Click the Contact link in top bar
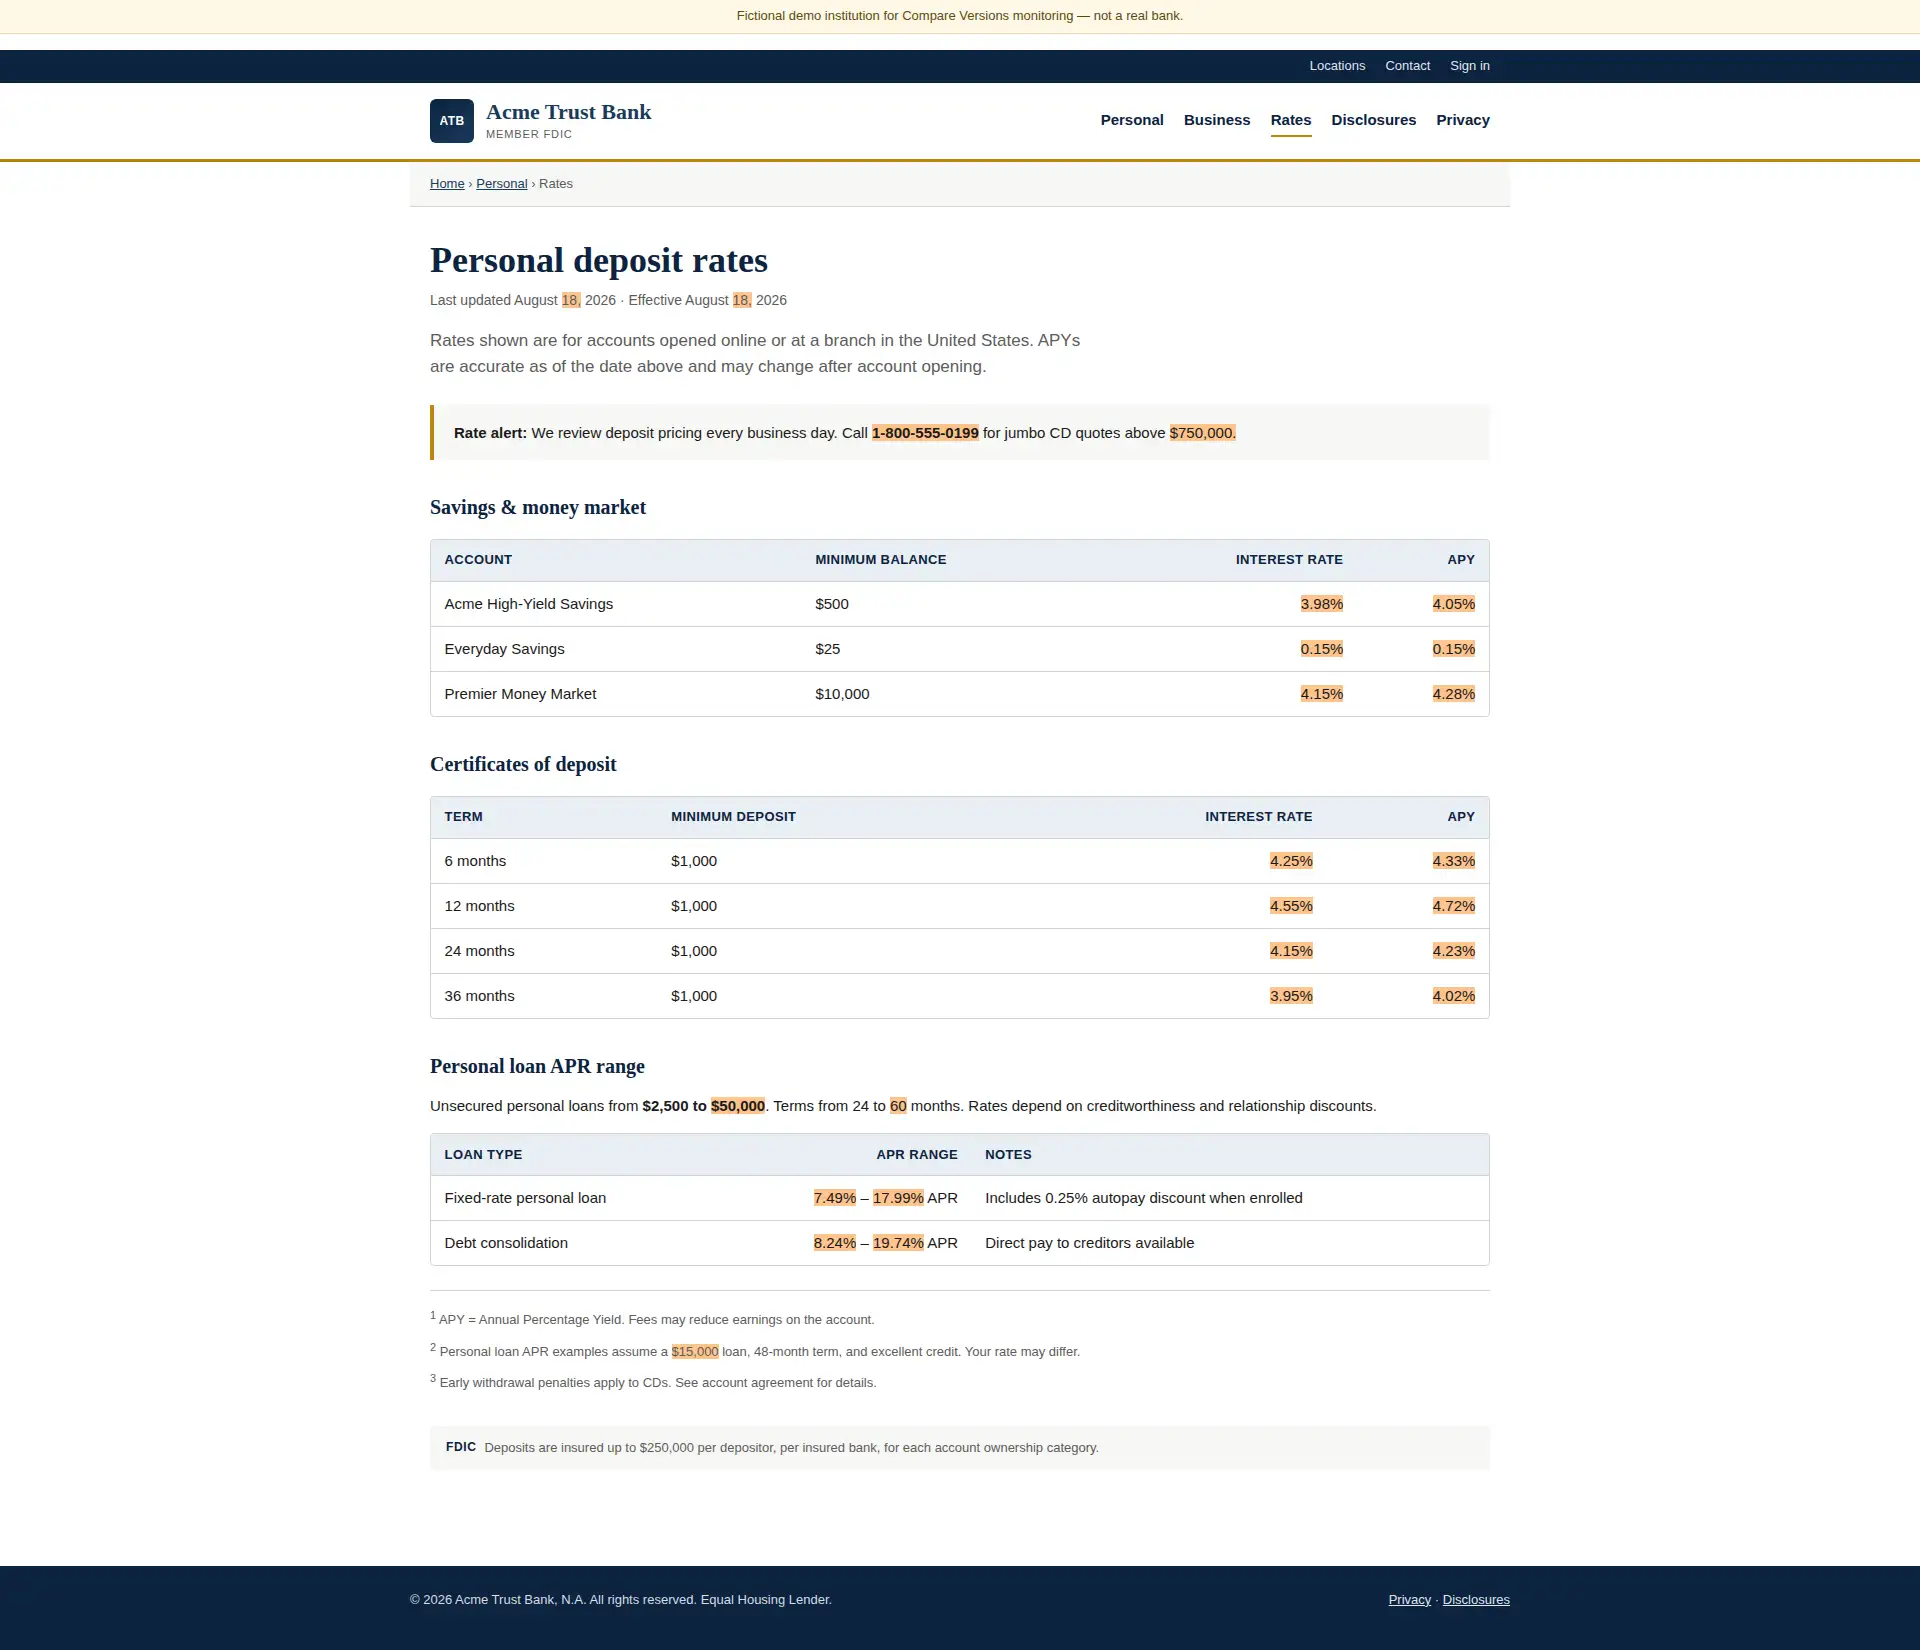Image resolution: width=1920 pixels, height=1650 pixels. click(x=1407, y=66)
